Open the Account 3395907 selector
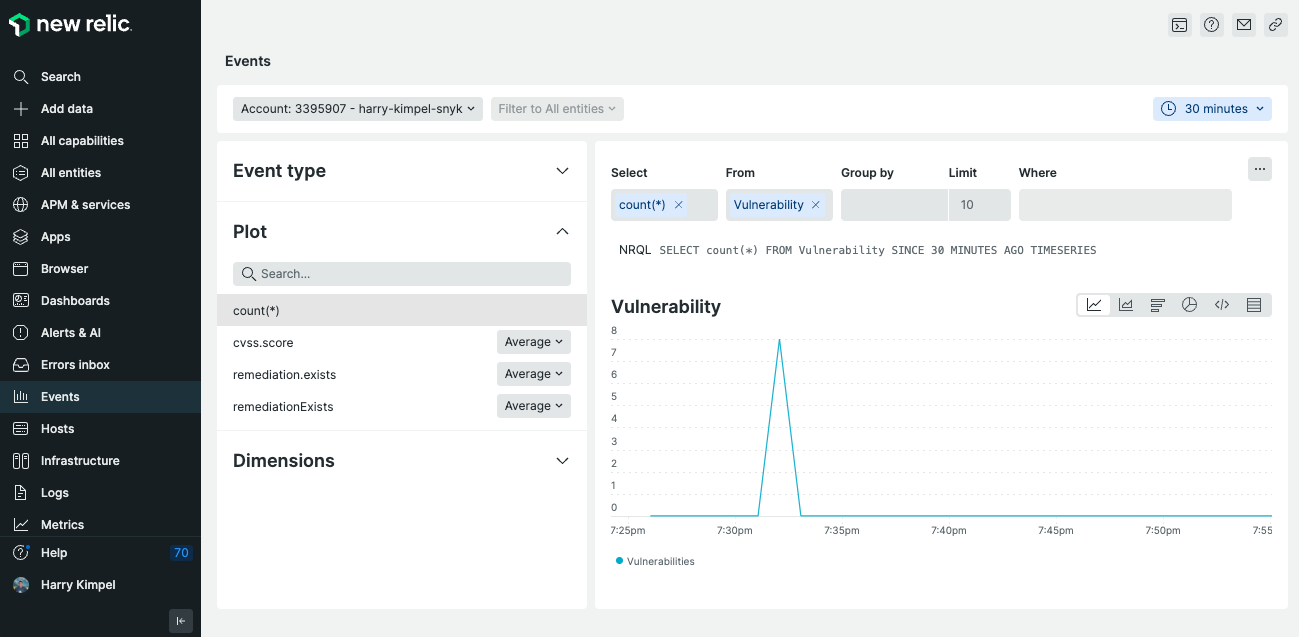This screenshot has width=1299, height=637. pos(357,108)
